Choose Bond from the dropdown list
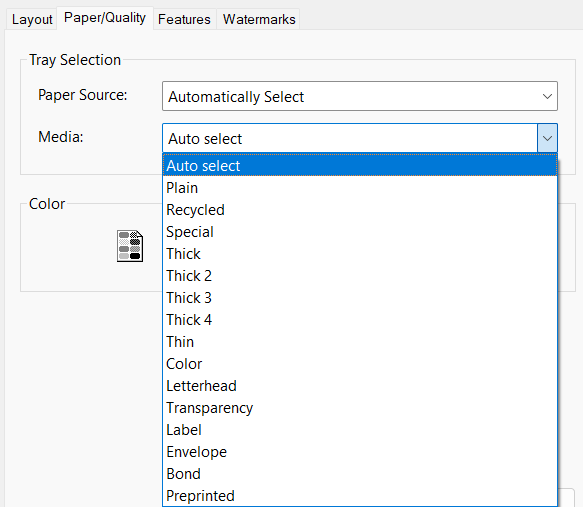Image resolution: width=583 pixels, height=507 pixels. (x=360, y=474)
